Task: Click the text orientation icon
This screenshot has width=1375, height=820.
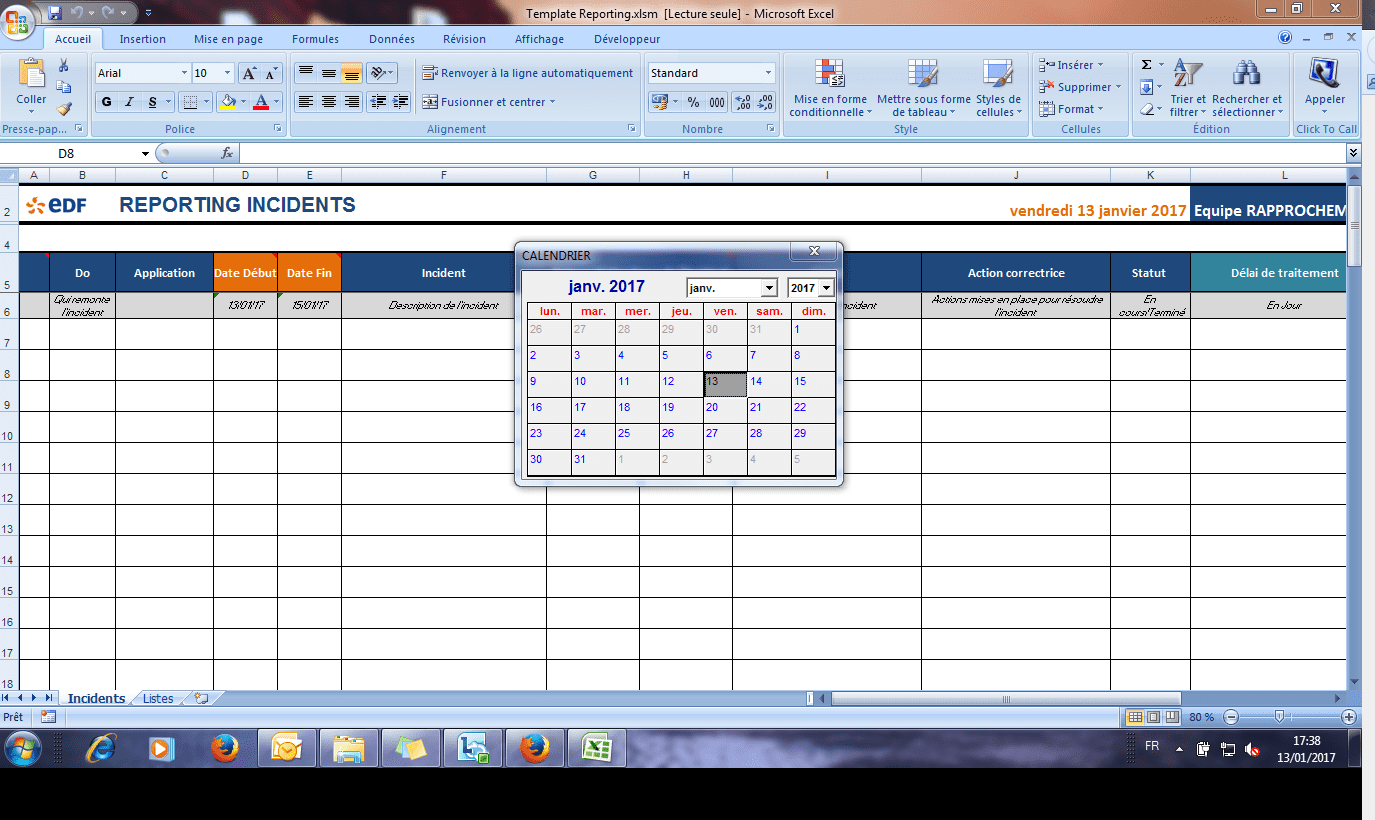Action: pyautogui.click(x=378, y=73)
